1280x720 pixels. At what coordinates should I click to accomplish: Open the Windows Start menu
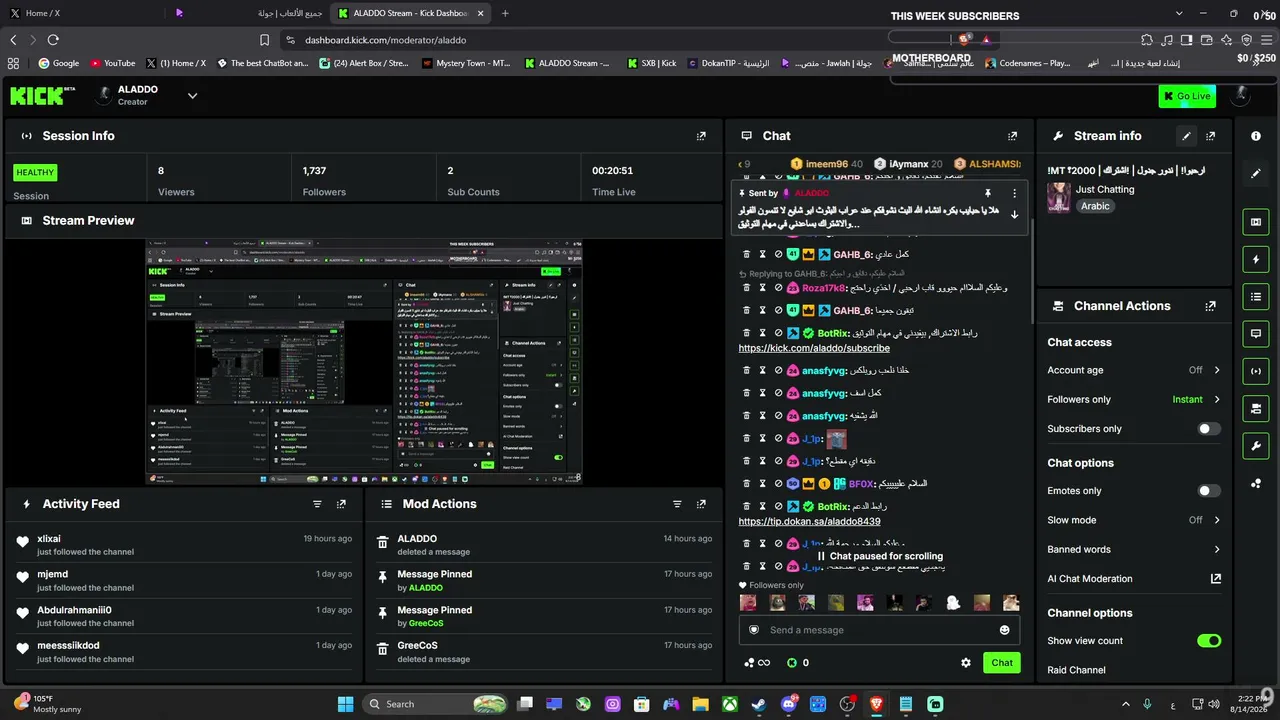coord(345,704)
